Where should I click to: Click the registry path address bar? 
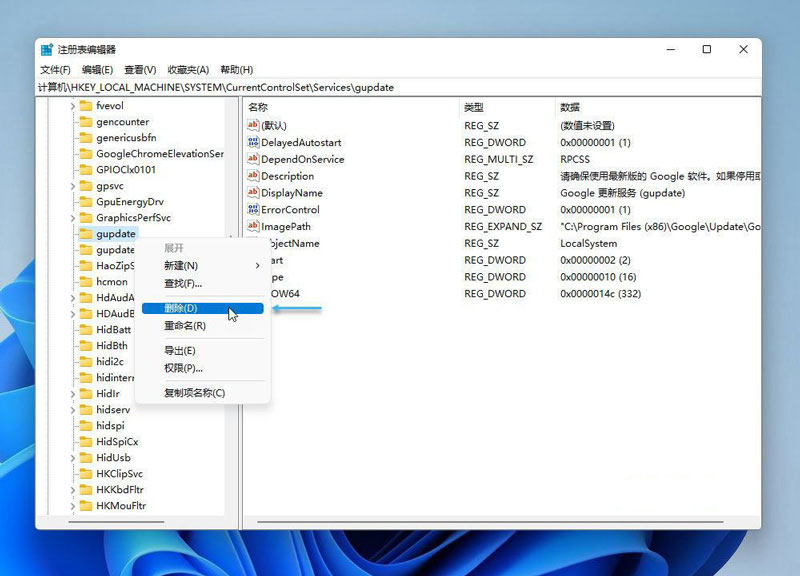[400, 87]
